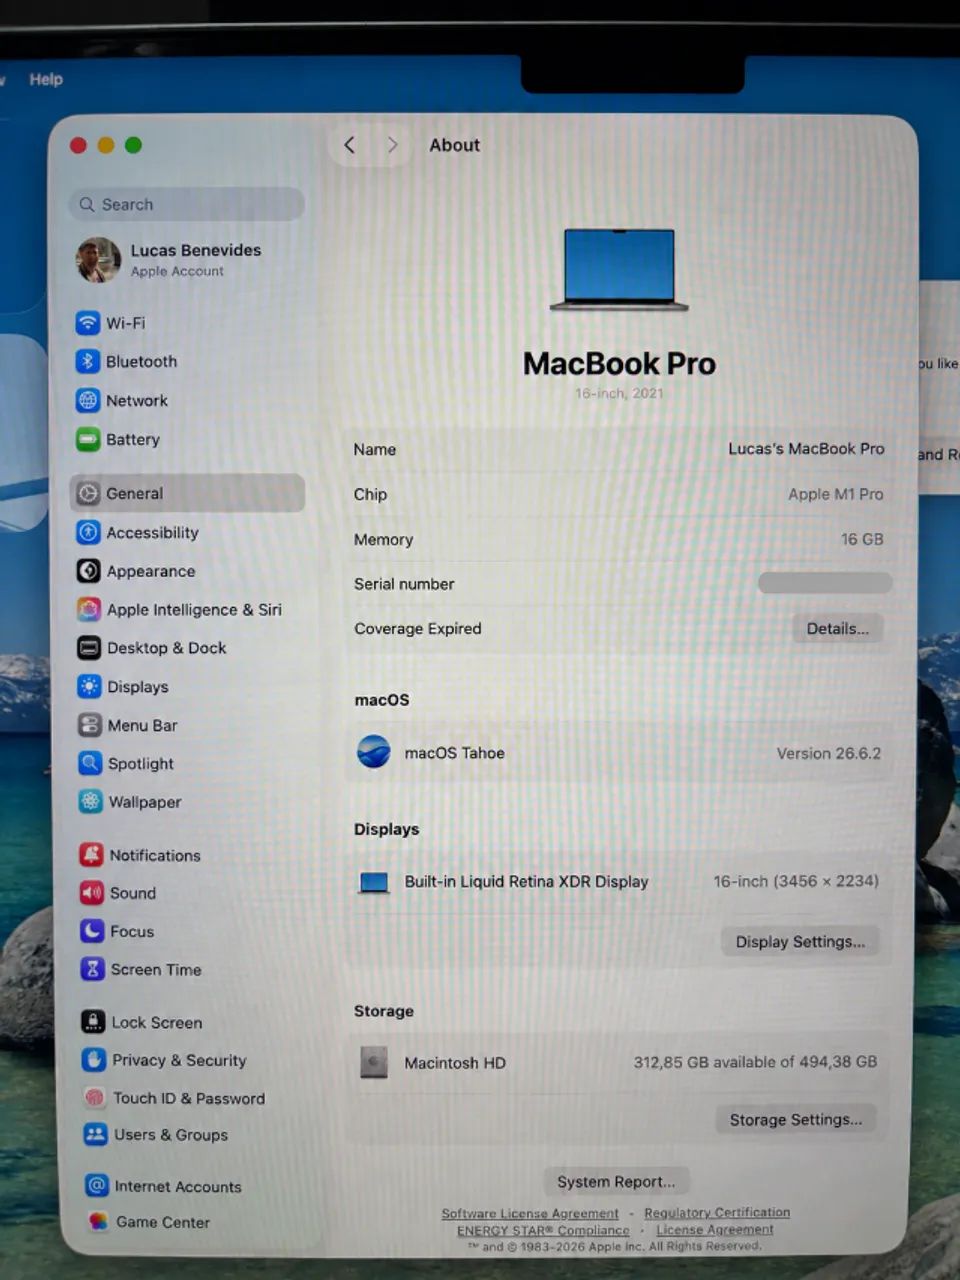
Task: Click the Apple M1 Pro chip value
Action: pos(836,494)
